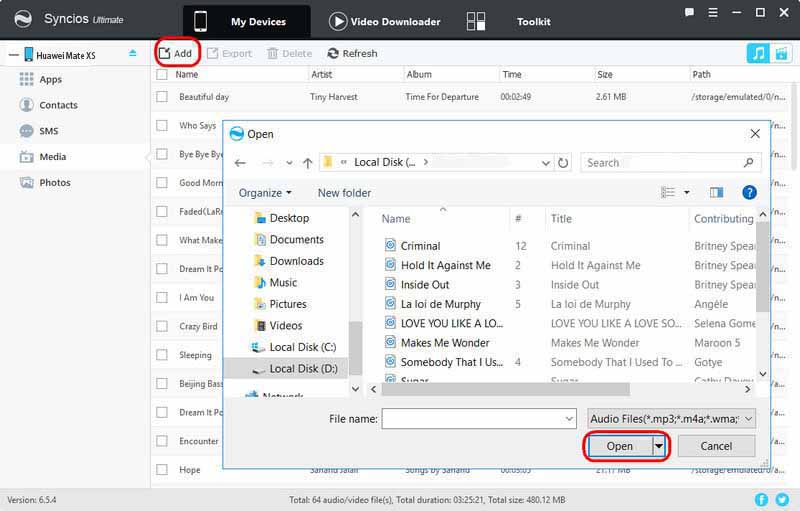Switch to the audio music view icon
This screenshot has width=800, height=511.
(758, 53)
